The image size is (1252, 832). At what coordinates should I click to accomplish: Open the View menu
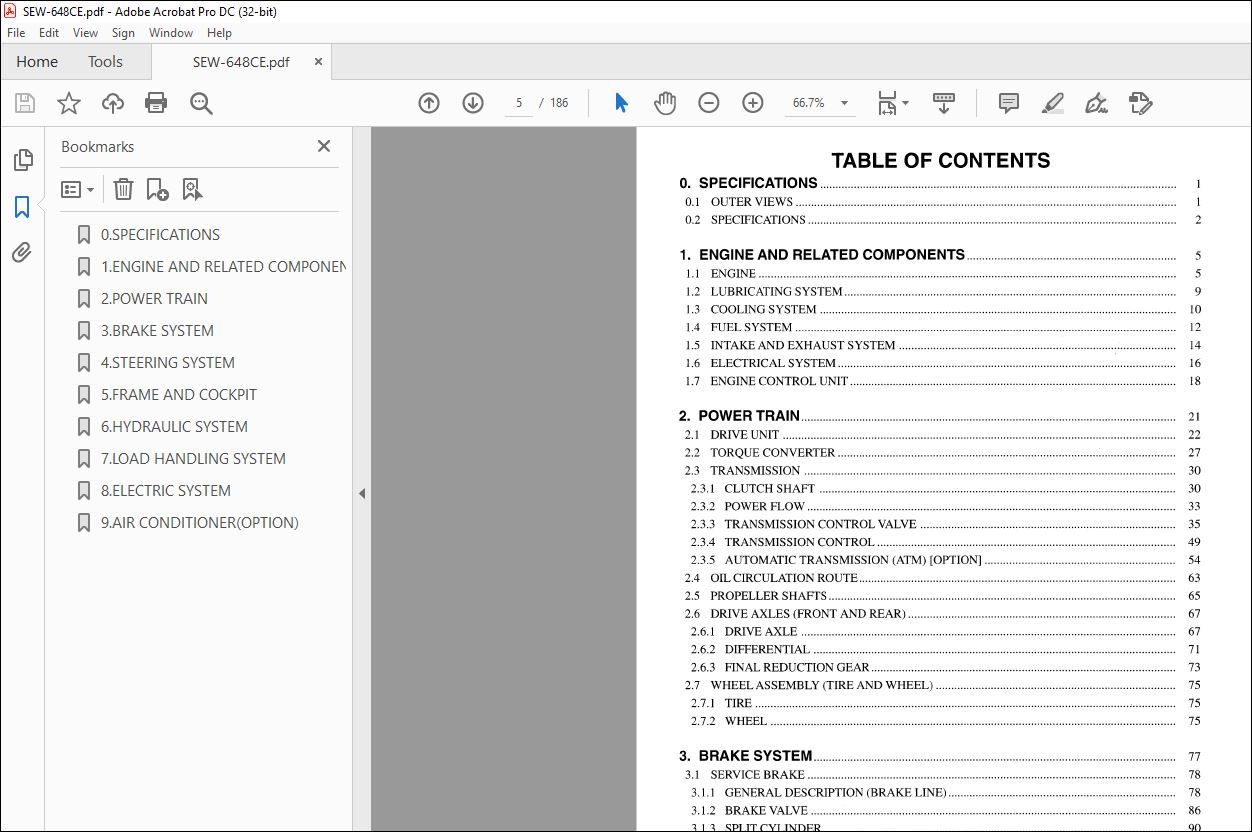tap(86, 33)
